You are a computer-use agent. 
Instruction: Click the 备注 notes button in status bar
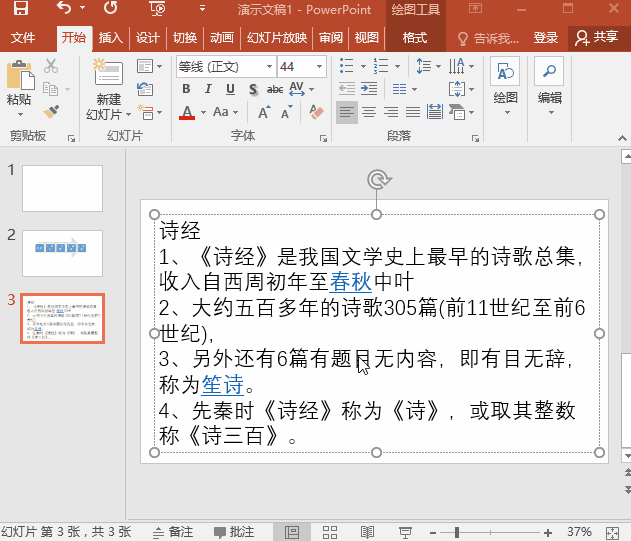[172, 531]
